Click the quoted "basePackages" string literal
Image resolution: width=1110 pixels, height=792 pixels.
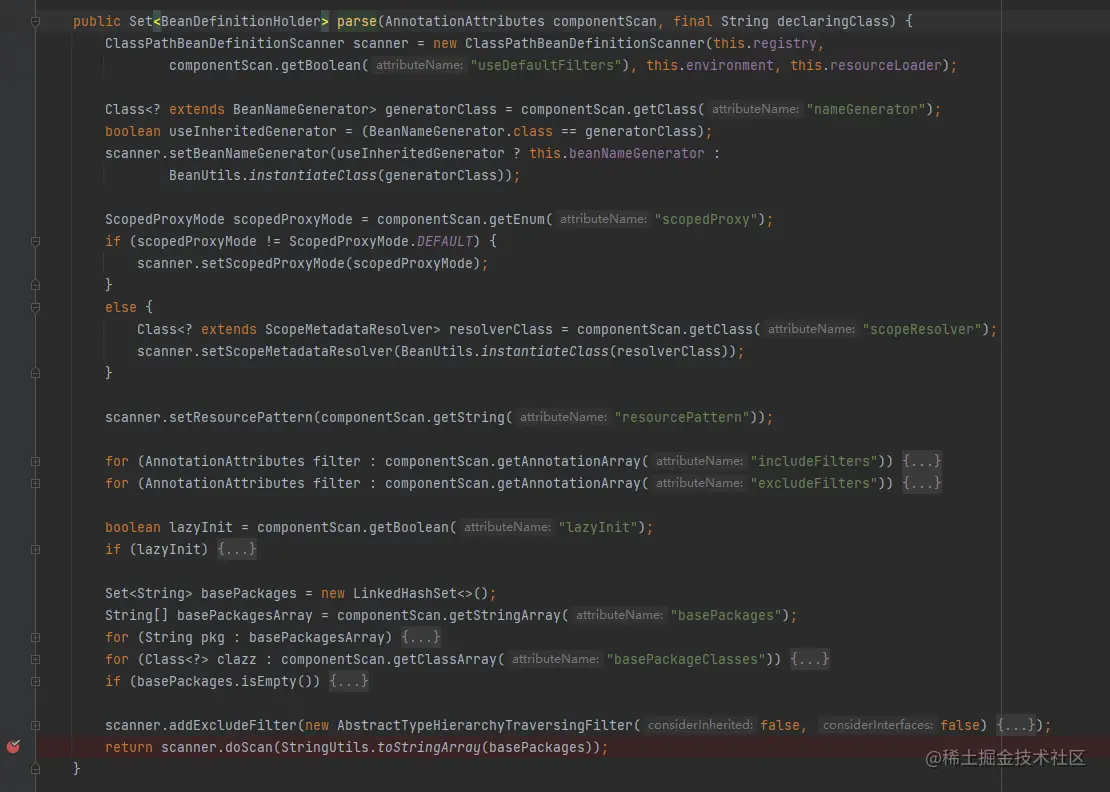click(726, 615)
